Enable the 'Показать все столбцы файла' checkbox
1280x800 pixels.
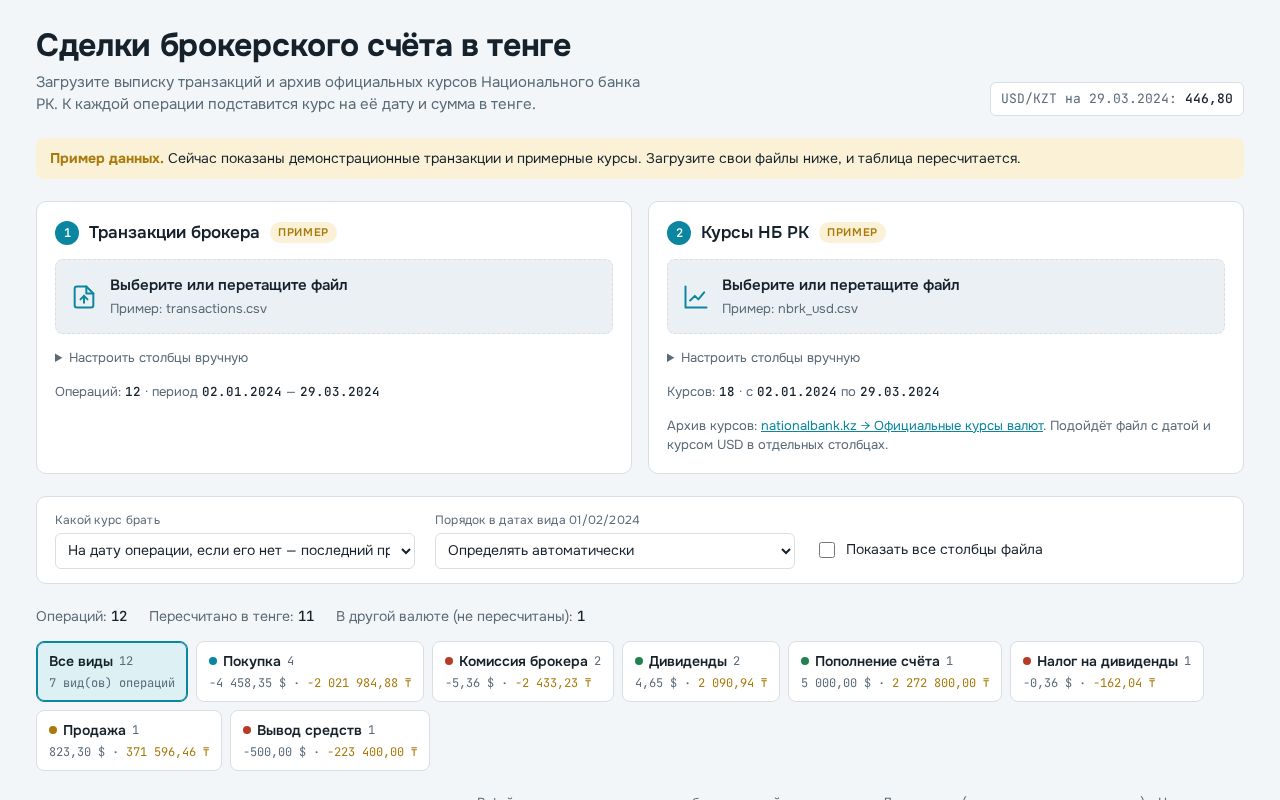(x=827, y=550)
